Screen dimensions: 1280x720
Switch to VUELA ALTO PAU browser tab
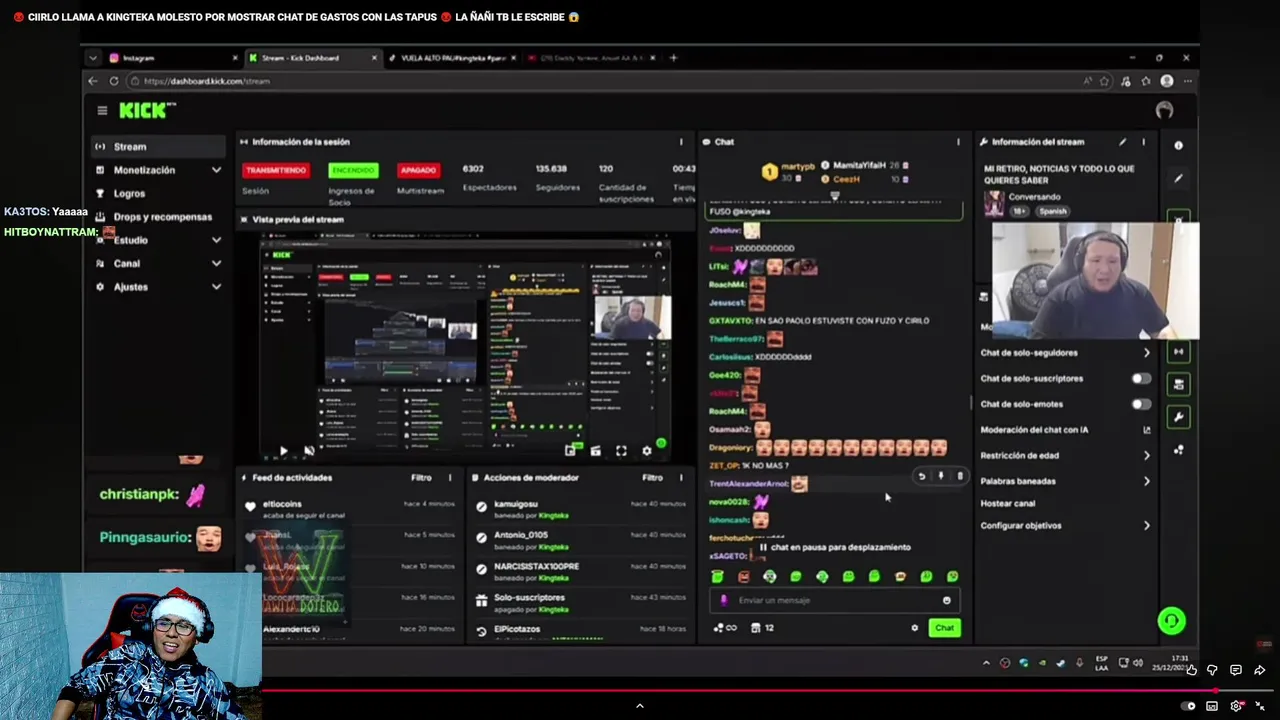(x=450, y=58)
